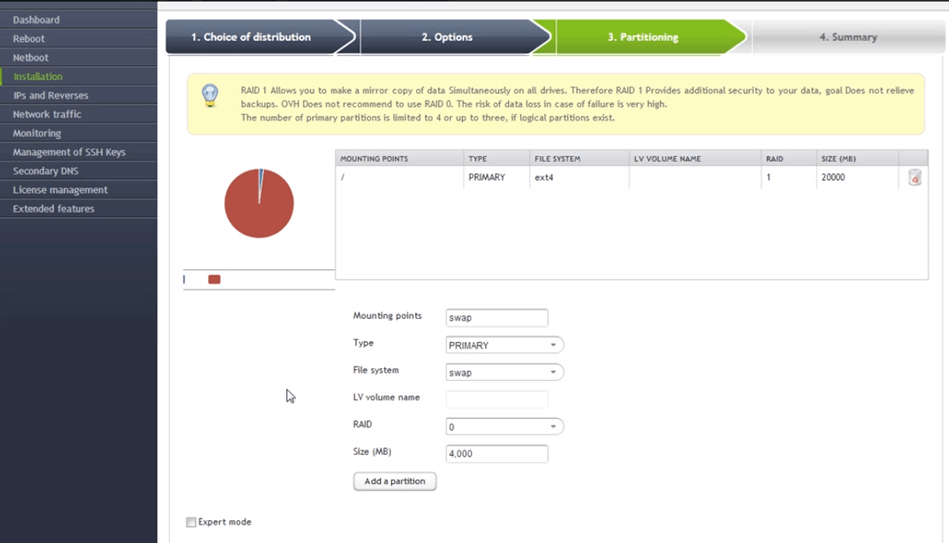Go to step 1 Choice of distribution
The width and height of the screenshot is (949, 543).
coord(257,37)
